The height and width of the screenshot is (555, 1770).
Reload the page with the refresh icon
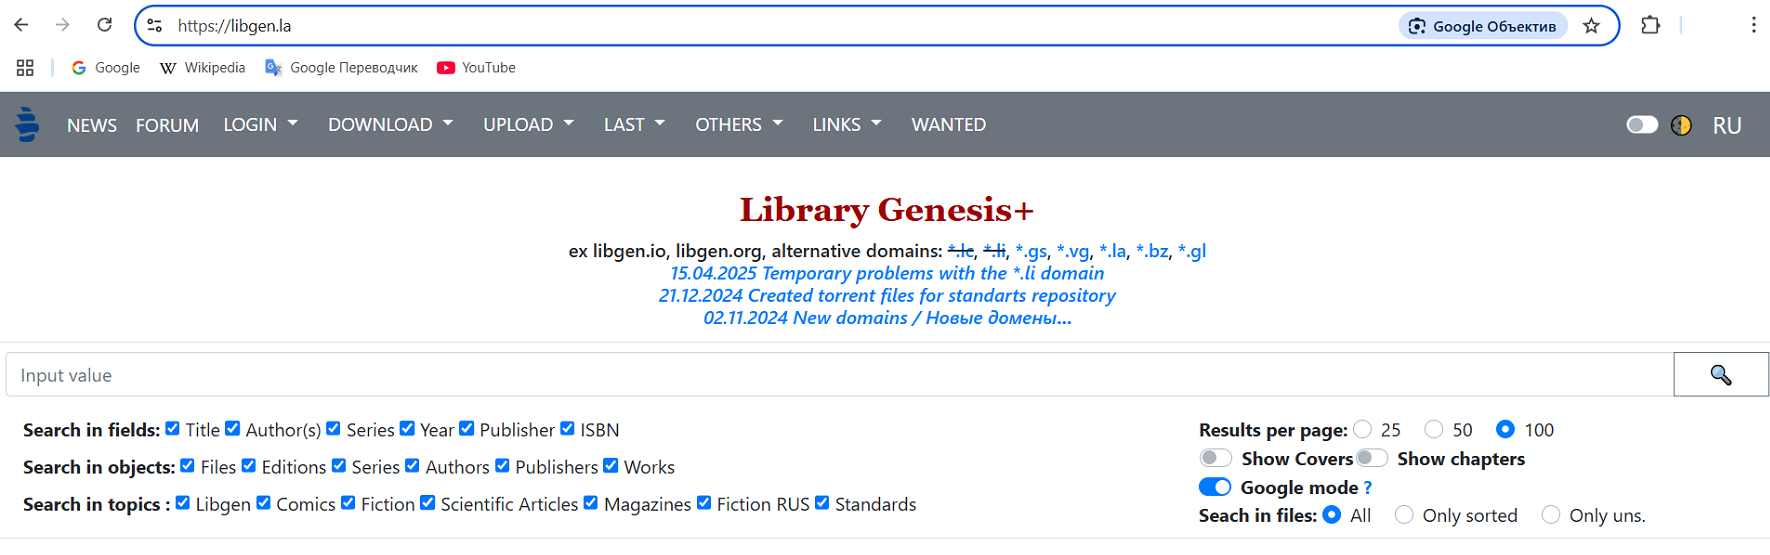pos(104,25)
